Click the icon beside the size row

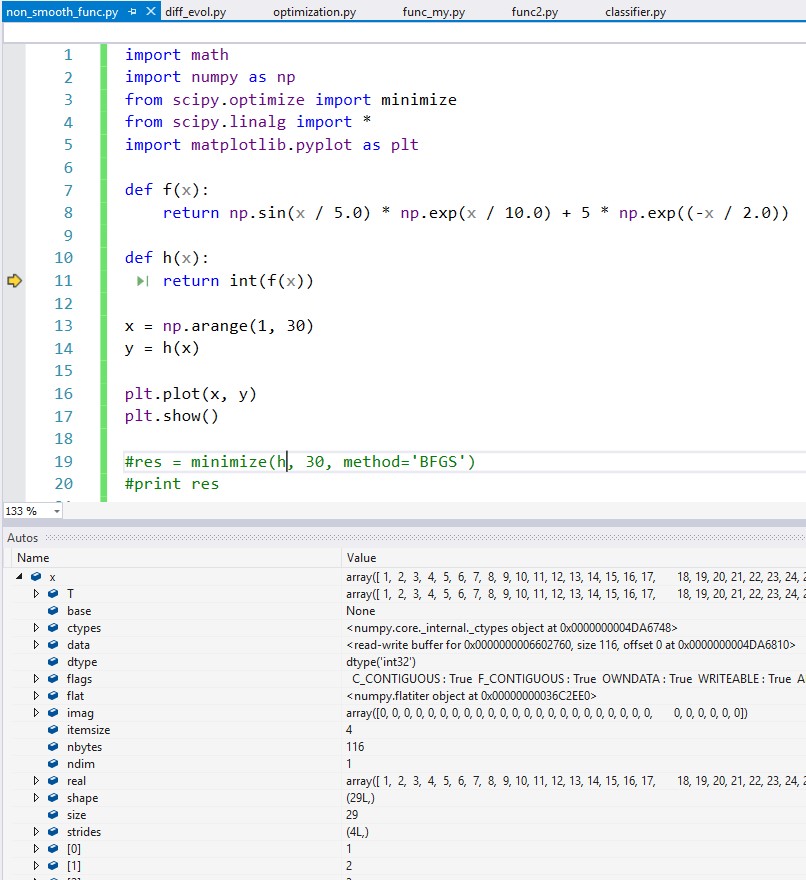pos(53,814)
